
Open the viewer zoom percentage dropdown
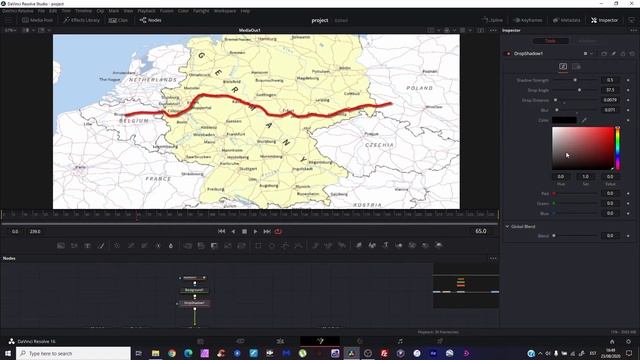(x=10, y=30)
